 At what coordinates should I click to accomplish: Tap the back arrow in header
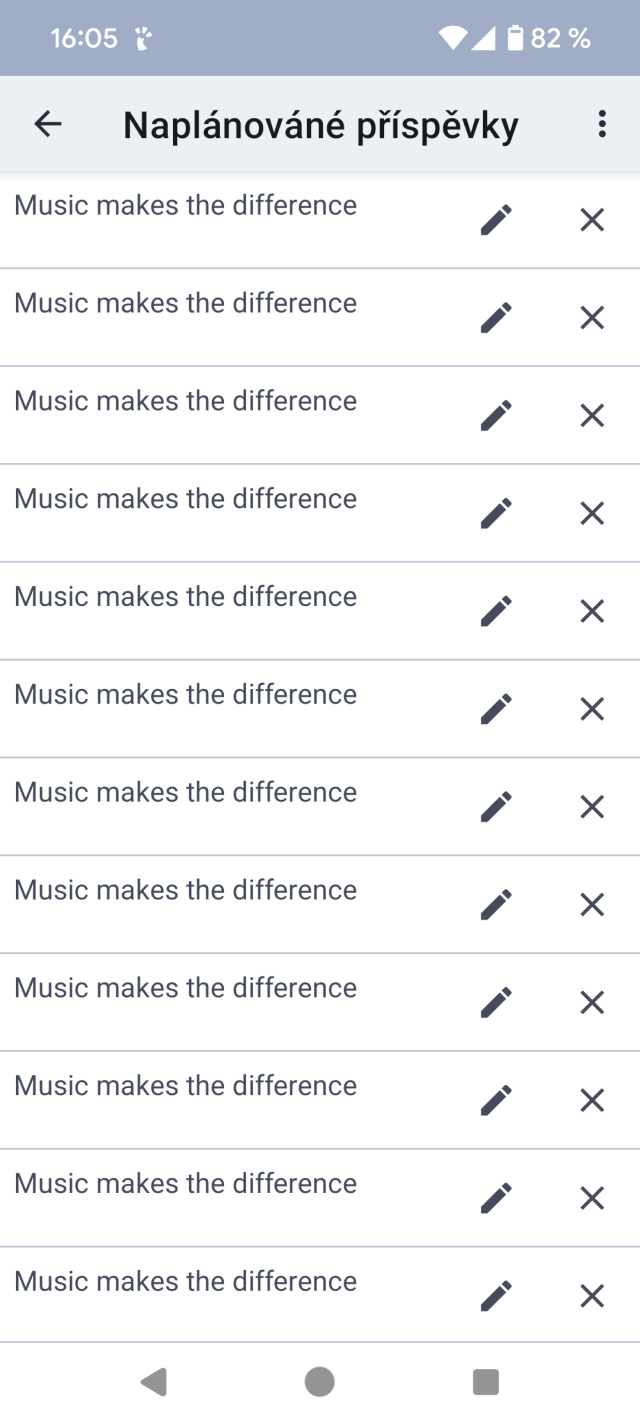pos(48,124)
